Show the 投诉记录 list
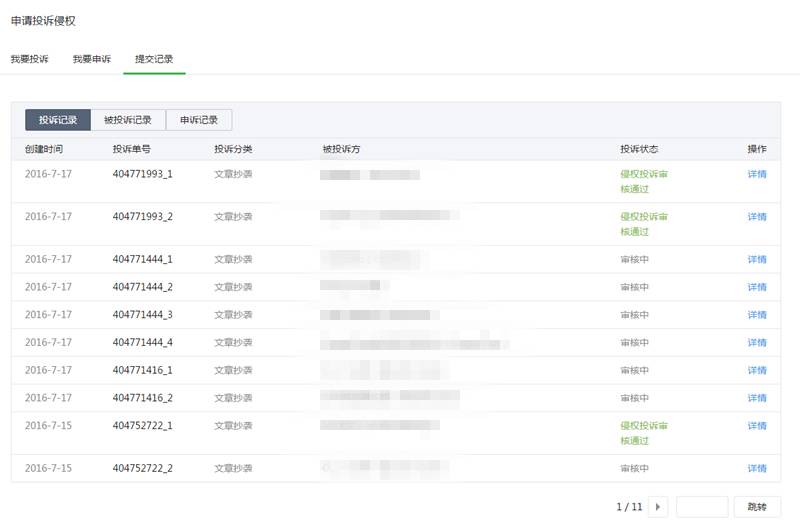Screen dimensions: 800x527 point(58,120)
